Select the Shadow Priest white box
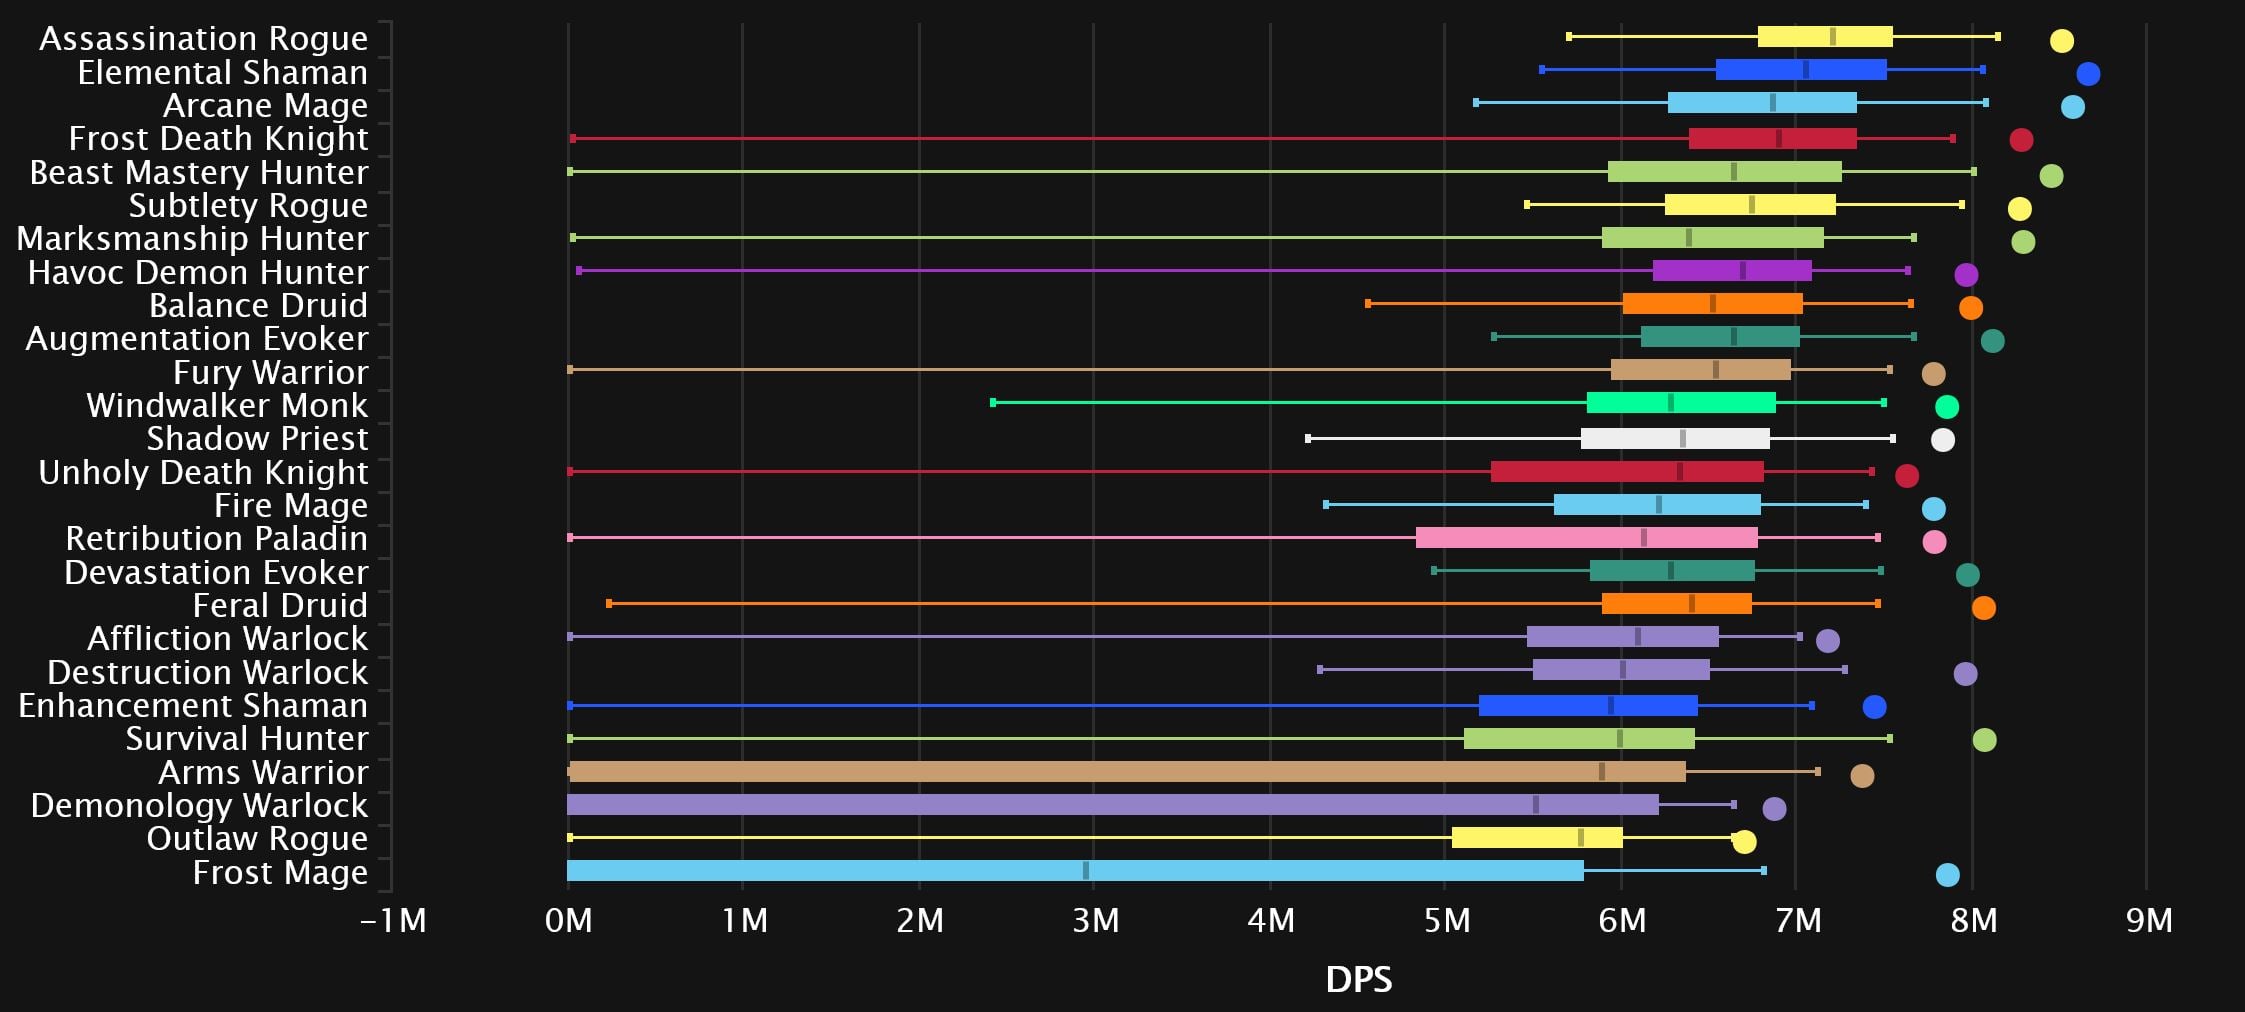2245x1012 pixels. [1675, 439]
